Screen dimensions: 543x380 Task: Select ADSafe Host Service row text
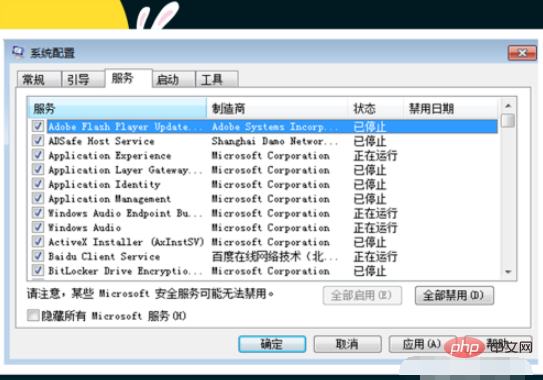tap(101, 141)
